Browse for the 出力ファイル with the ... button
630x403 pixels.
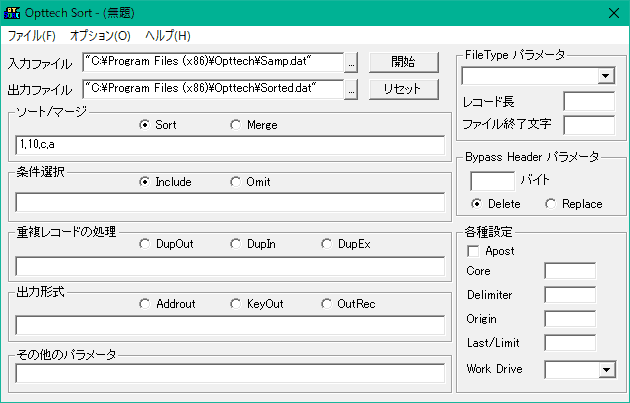coord(351,89)
